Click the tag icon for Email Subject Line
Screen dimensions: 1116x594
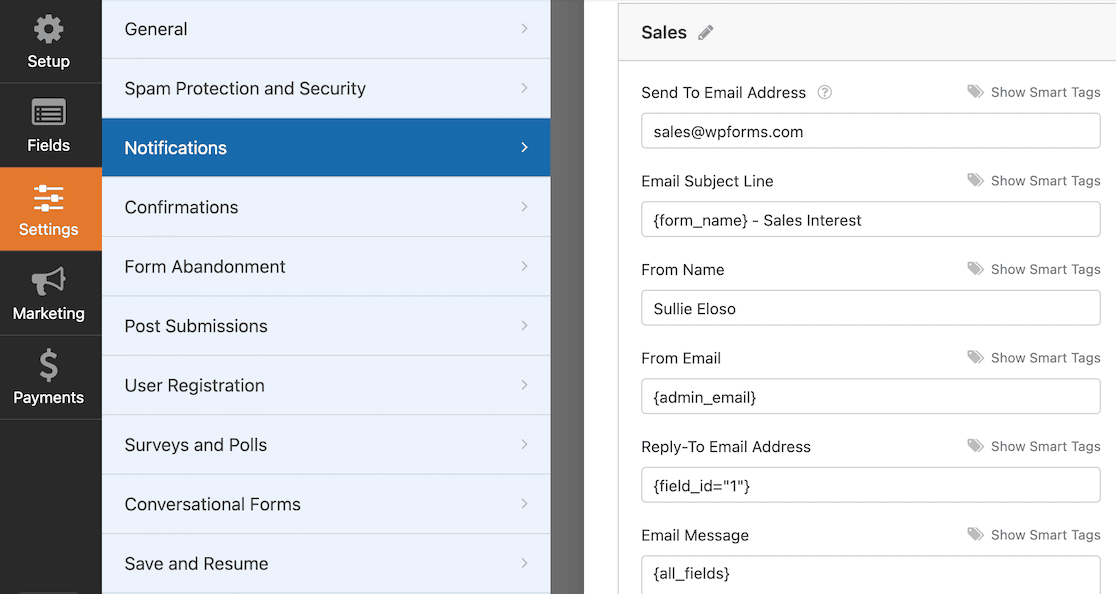[x=975, y=181]
